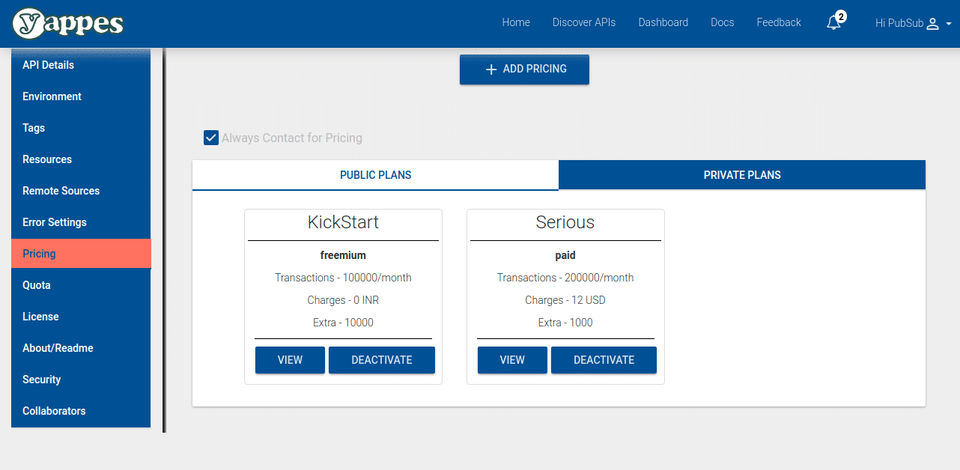Click the Add Pricing button
Viewport: 960px width, 470px height.
(524, 69)
